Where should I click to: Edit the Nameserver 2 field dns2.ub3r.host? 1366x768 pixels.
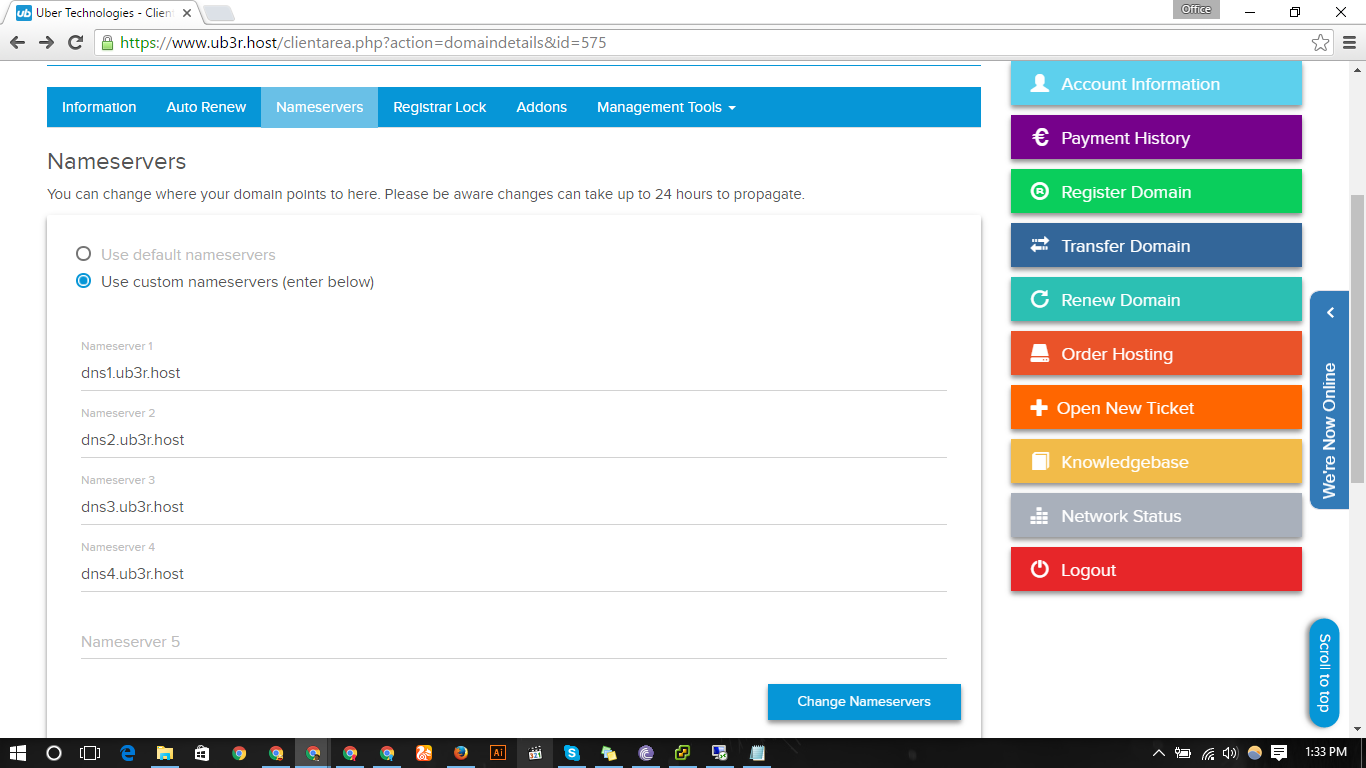point(514,440)
